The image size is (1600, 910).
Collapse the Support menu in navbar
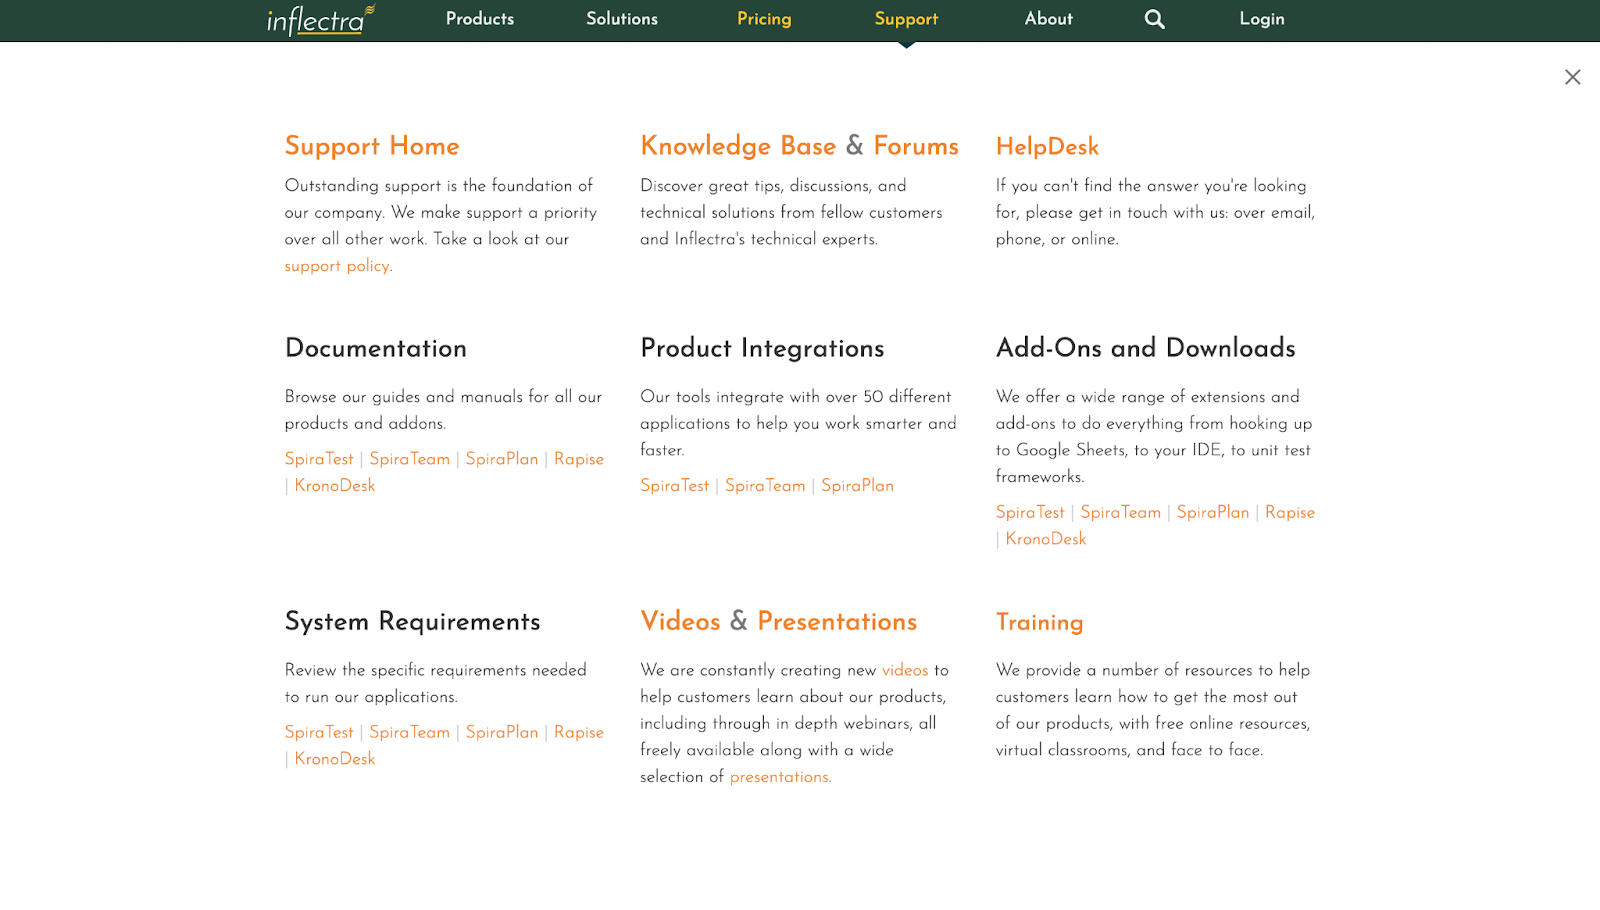click(906, 19)
